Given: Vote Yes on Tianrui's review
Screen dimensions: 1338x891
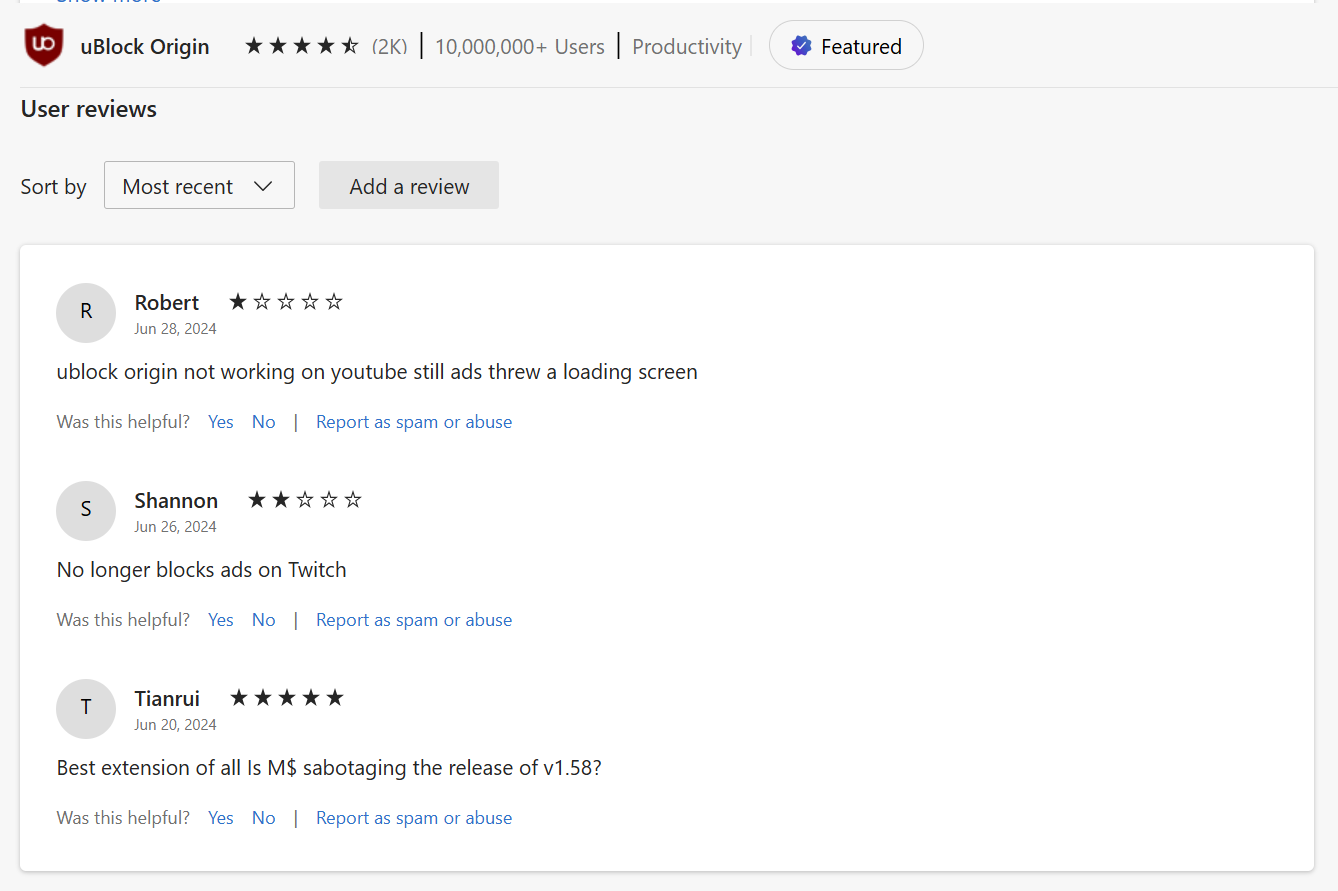Looking at the screenshot, I should tap(221, 818).
